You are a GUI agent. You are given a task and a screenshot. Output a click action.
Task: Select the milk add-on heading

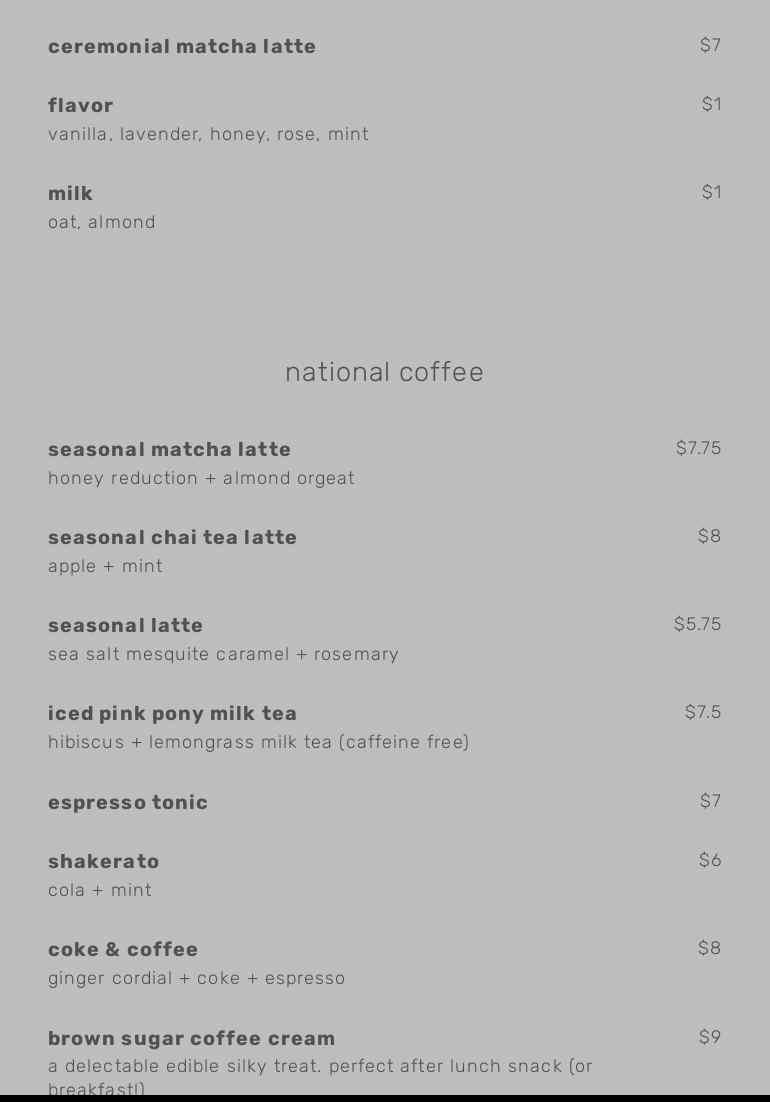point(70,193)
